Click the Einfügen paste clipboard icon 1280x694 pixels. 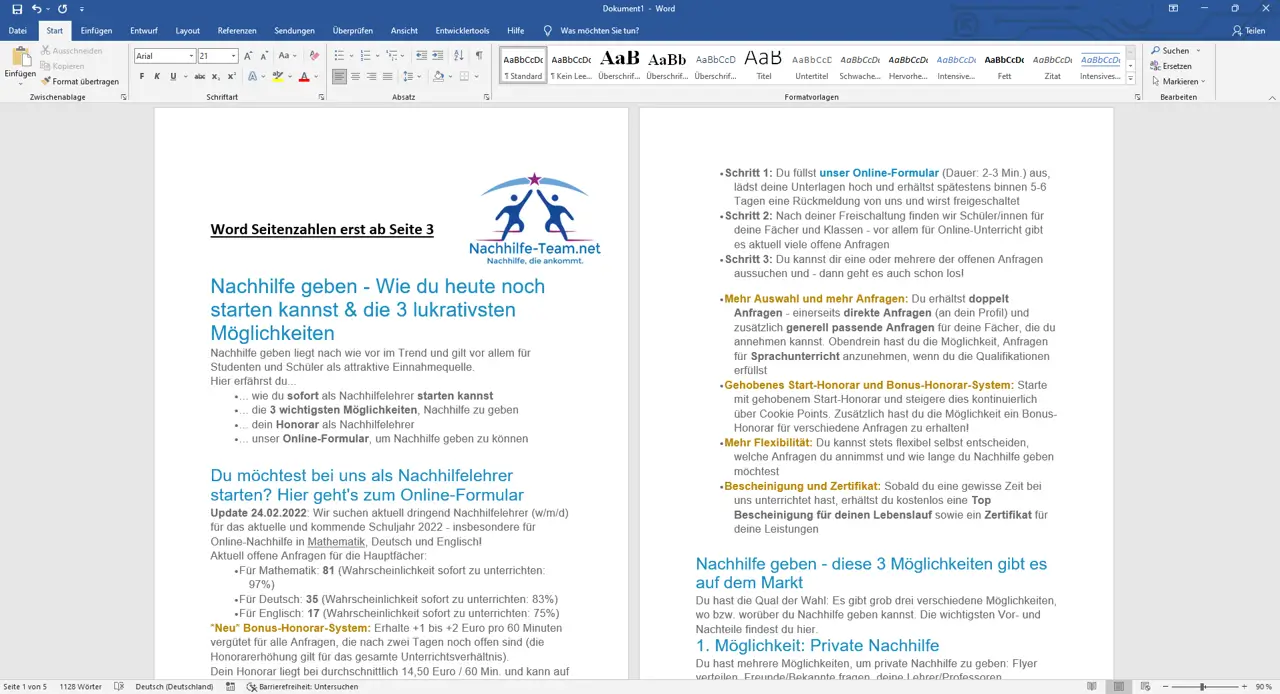pyautogui.click(x=20, y=58)
